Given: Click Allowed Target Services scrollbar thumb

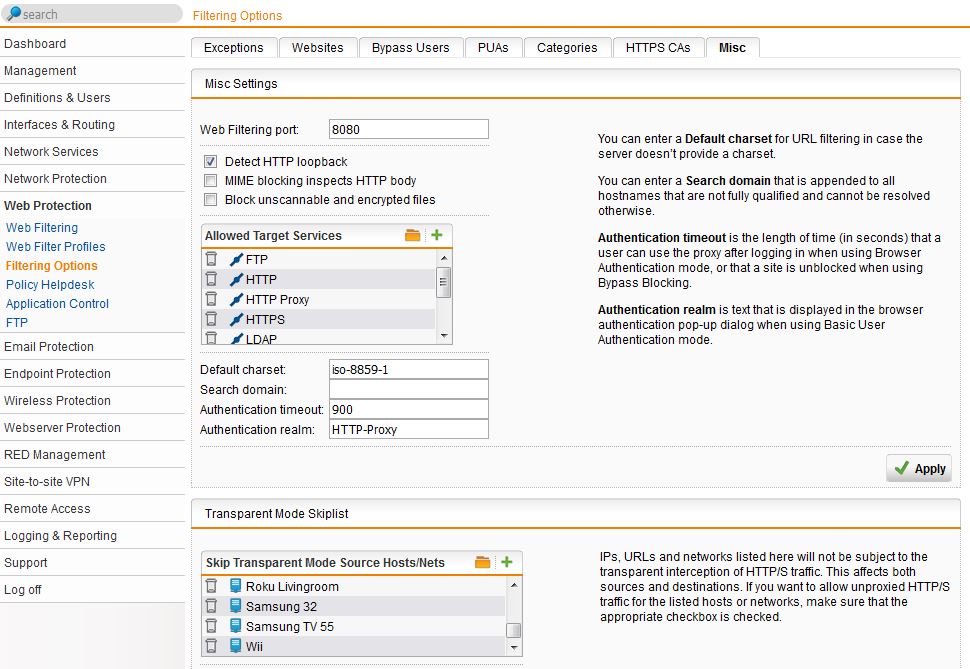Looking at the screenshot, I should (x=443, y=282).
